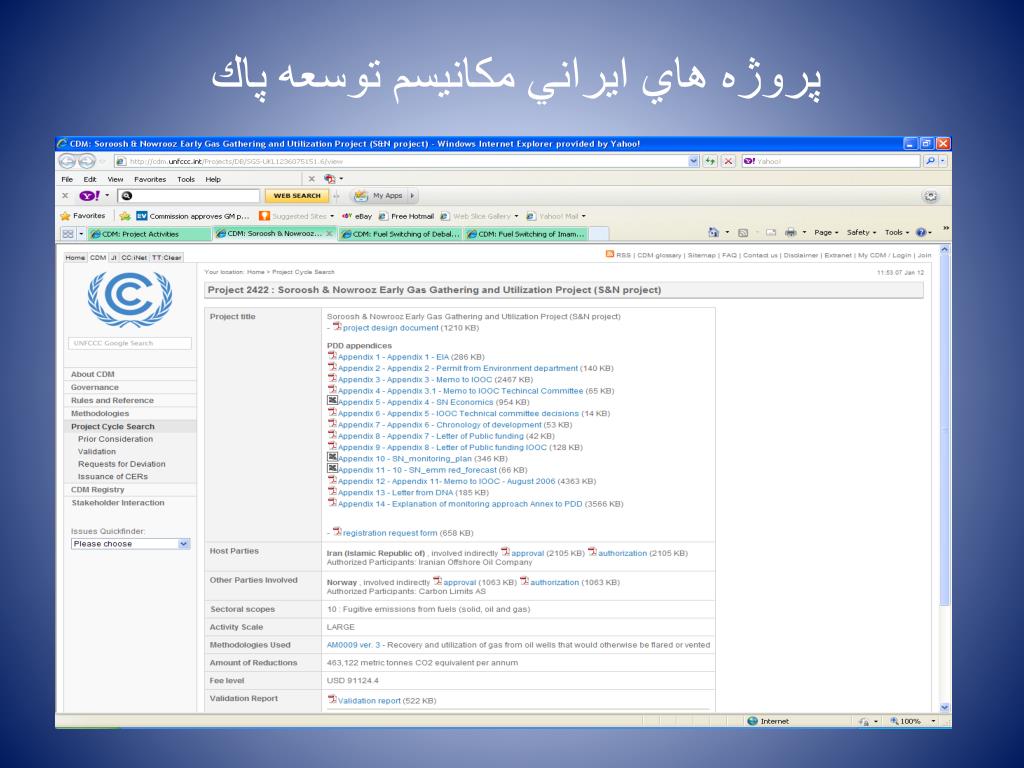Click the Add to Favorites bar icon
The width and height of the screenshot is (1024, 768).
coord(125,216)
